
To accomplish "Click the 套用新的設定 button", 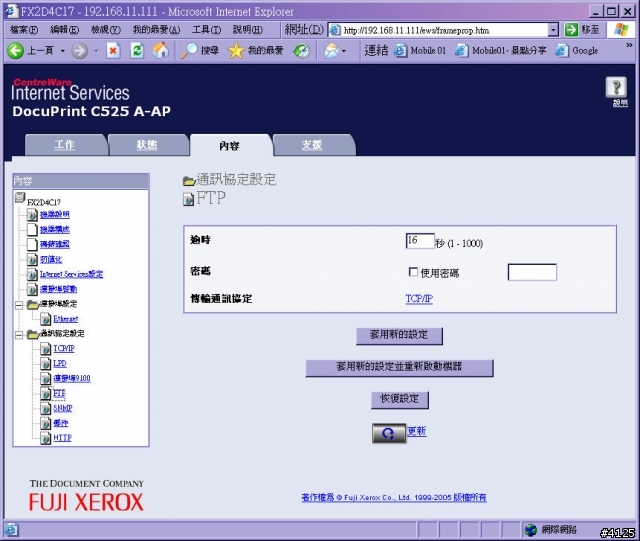I will click(x=399, y=336).
